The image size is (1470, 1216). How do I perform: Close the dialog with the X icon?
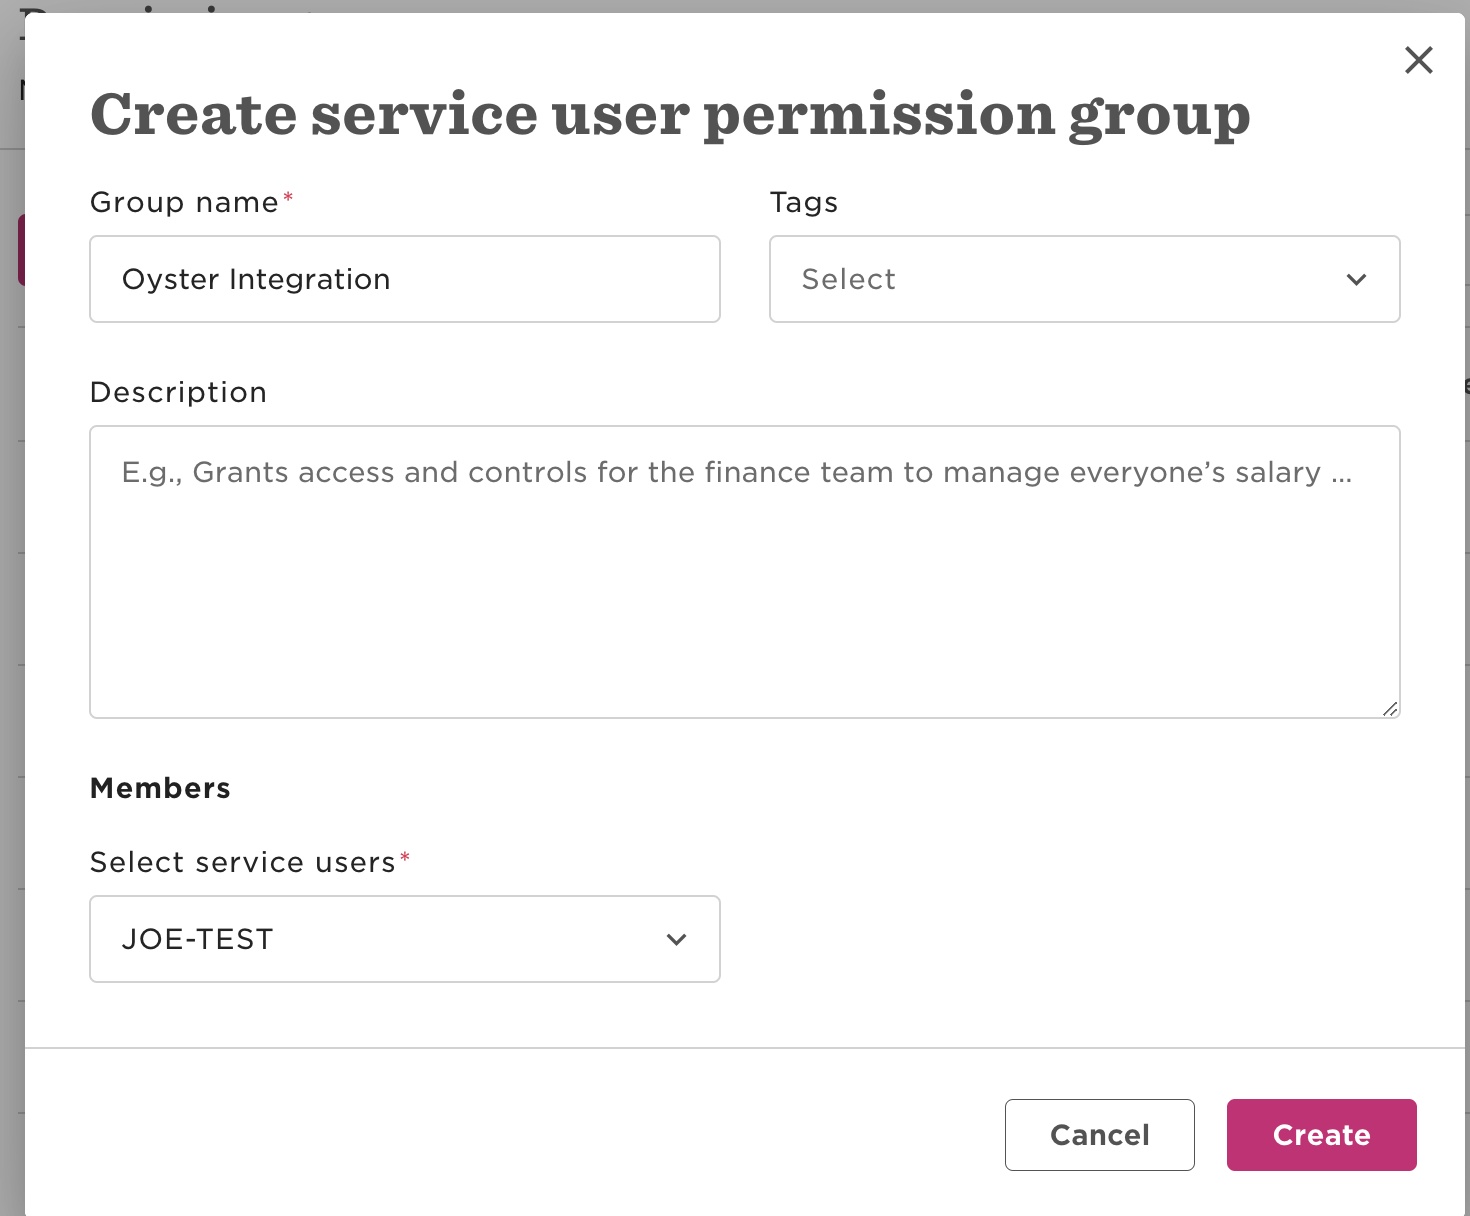pyautogui.click(x=1418, y=60)
